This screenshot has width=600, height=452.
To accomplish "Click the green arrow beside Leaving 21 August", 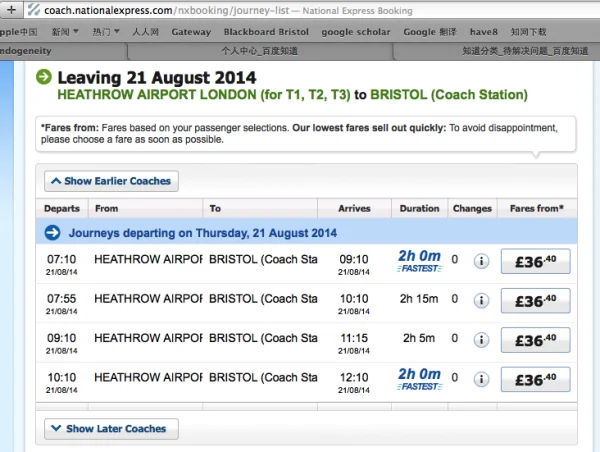I will tap(43, 77).
